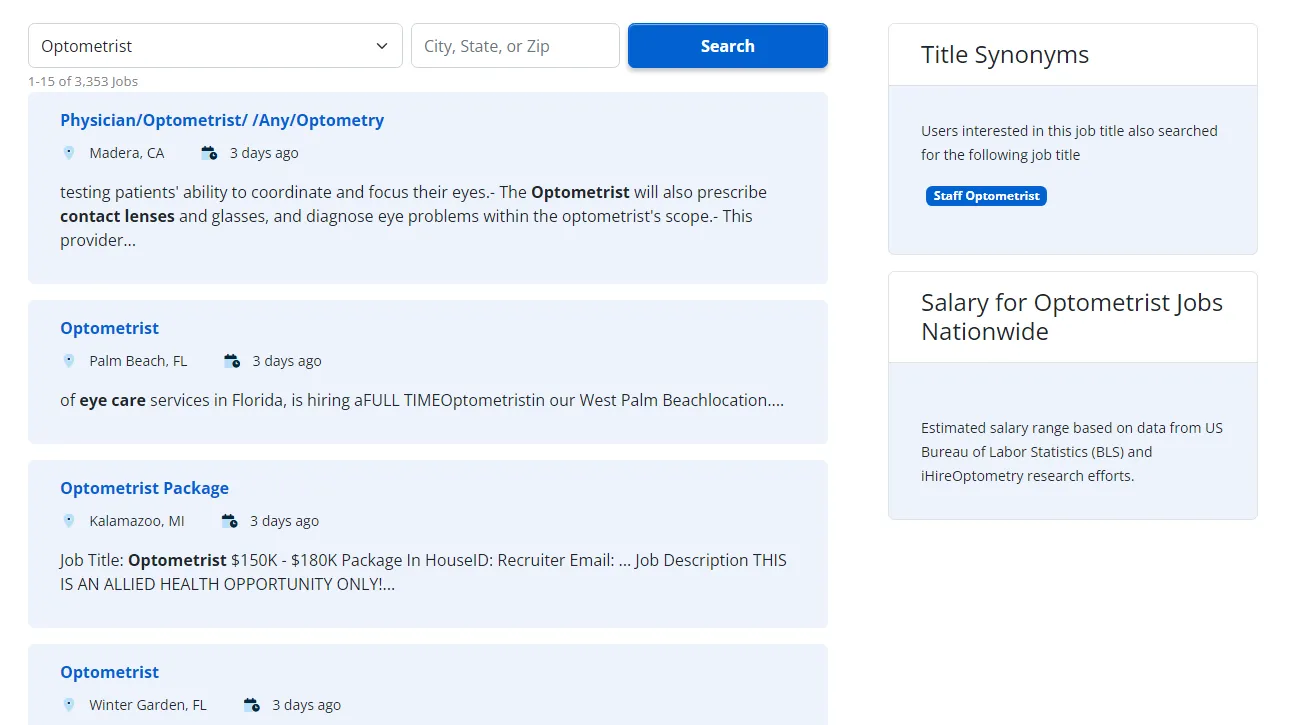Image resolution: width=1300 pixels, height=725 pixels.
Task: Click the location pin icon beside Kalamazoo, MI
Action: click(x=69, y=521)
